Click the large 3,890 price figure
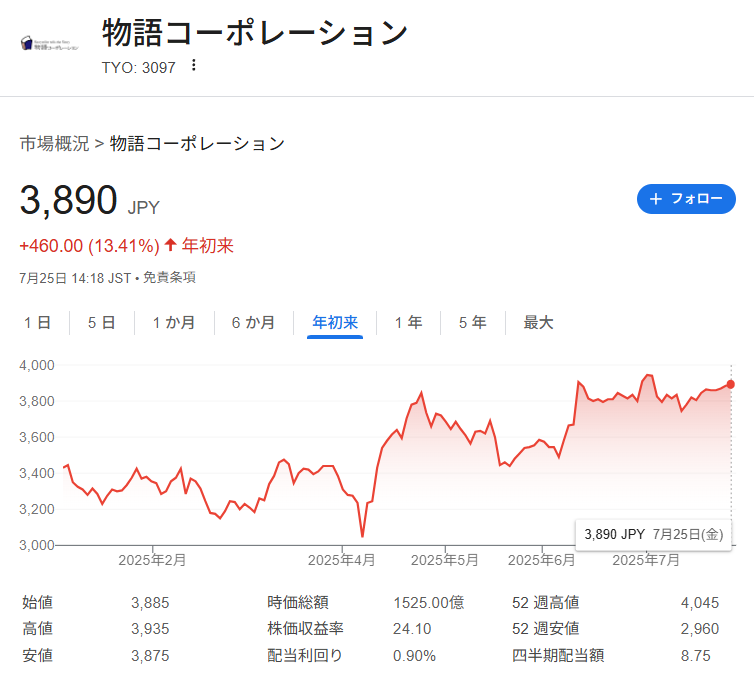This screenshot has width=754, height=682. (68, 200)
